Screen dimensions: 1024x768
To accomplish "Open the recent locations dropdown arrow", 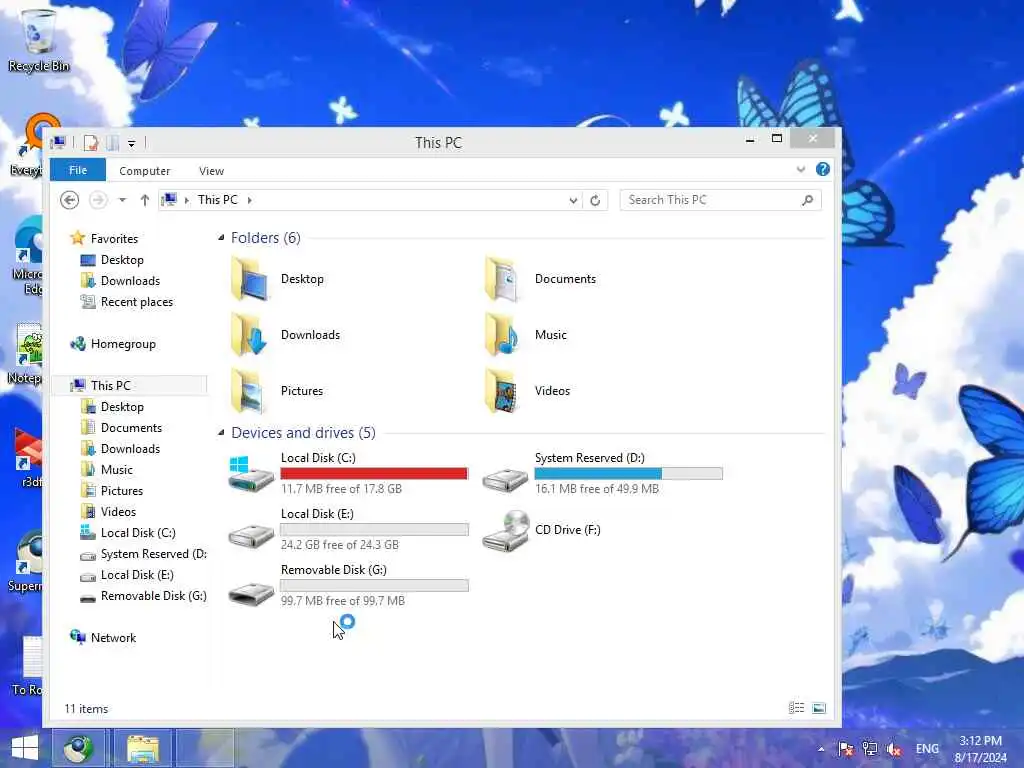I will (x=122, y=200).
